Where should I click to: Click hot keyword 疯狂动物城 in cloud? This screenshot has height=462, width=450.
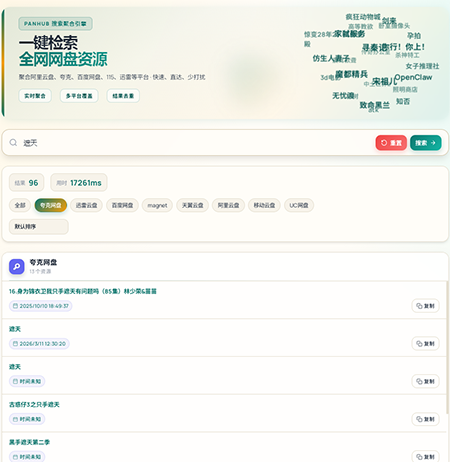coord(363,17)
